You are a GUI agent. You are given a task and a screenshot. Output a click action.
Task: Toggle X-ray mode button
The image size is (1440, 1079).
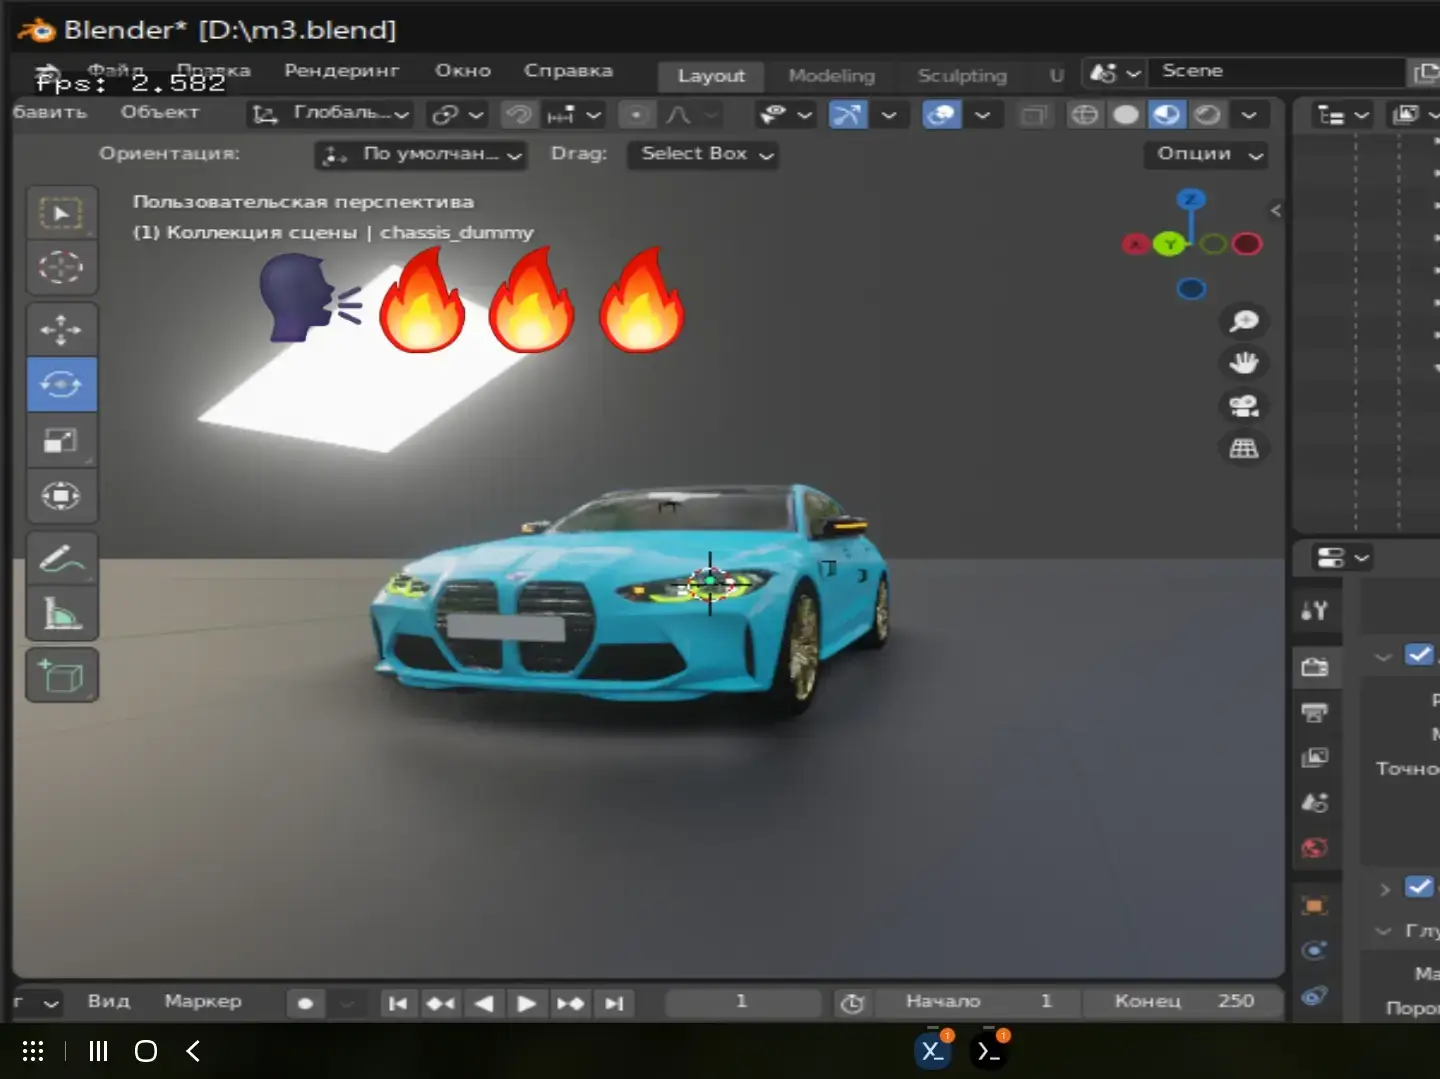1034,115
